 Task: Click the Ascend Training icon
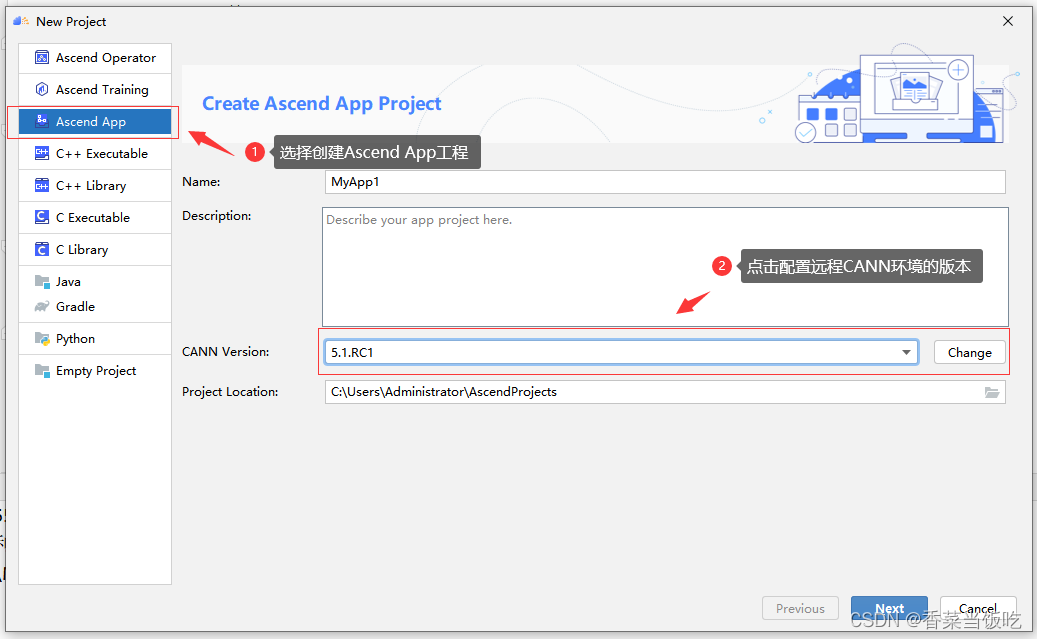[42, 89]
